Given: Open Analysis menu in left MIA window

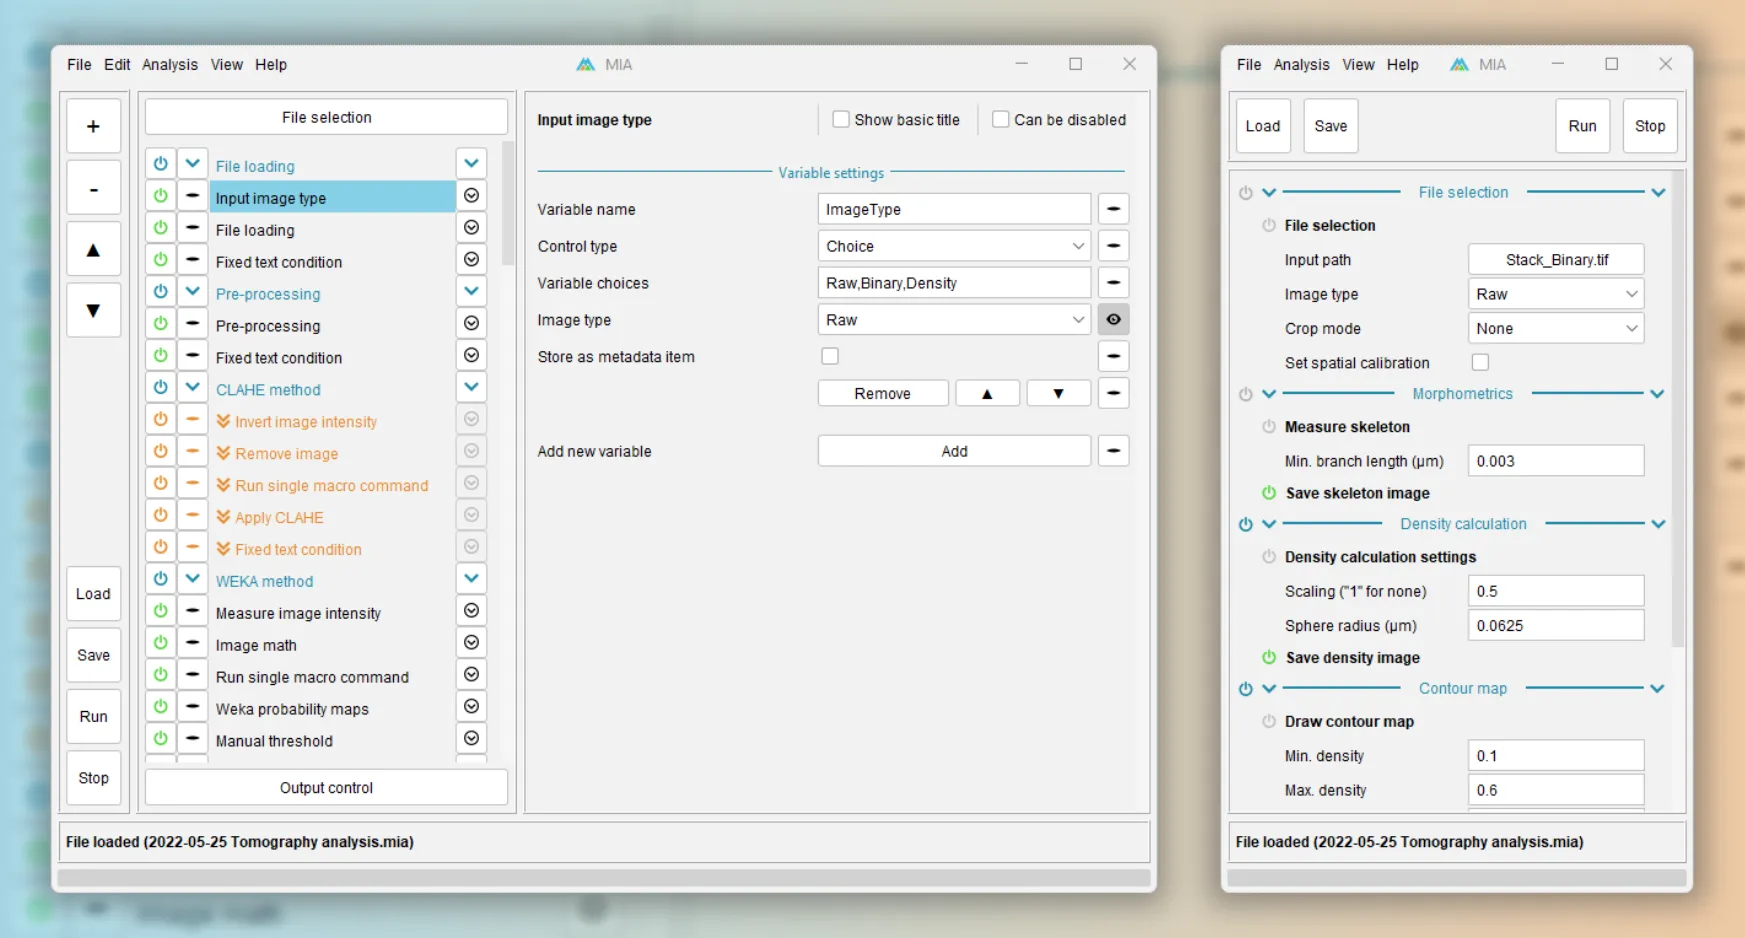Looking at the screenshot, I should pyautogui.click(x=170, y=64).
